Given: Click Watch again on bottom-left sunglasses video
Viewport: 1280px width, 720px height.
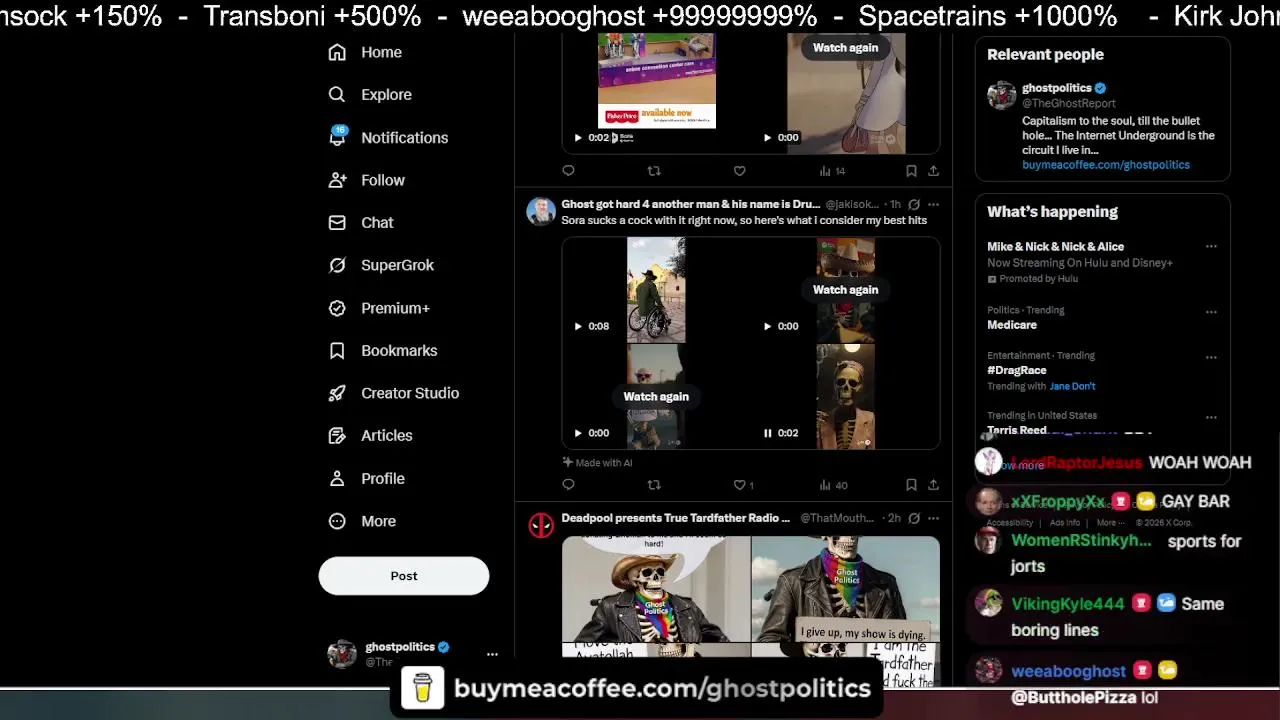Looking at the screenshot, I should pyautogui.click(x=656, y=396).
